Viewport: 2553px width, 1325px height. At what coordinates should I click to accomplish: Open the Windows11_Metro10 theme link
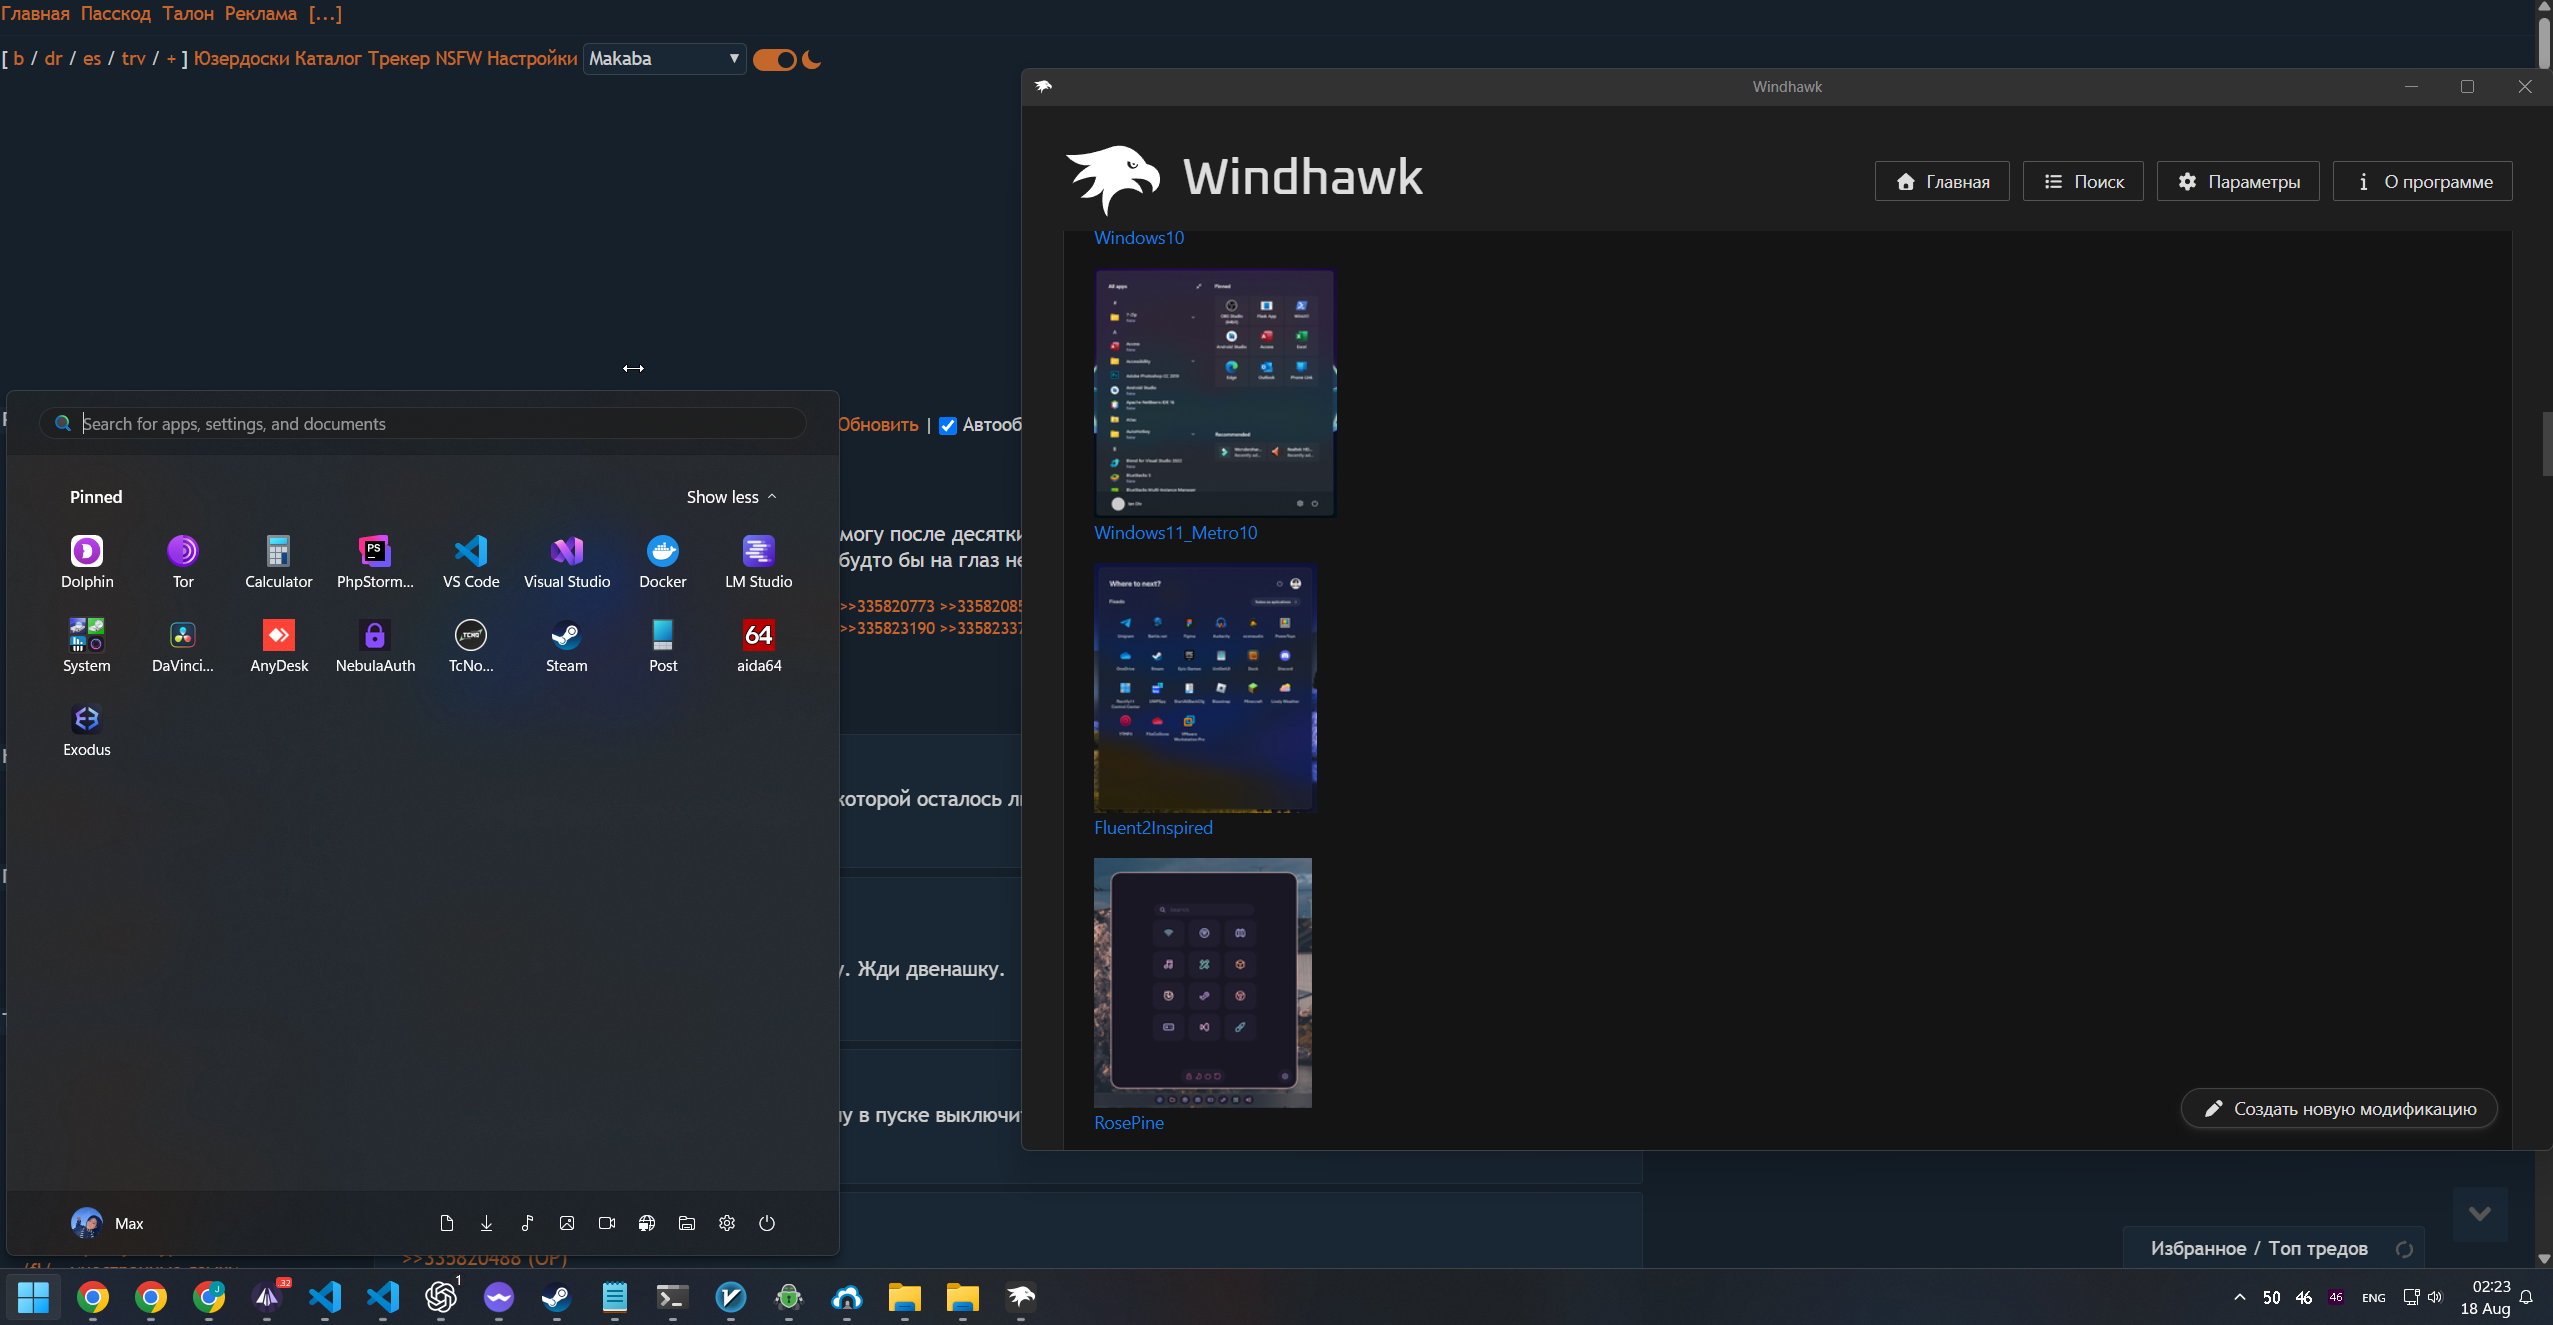point(1176,533)
